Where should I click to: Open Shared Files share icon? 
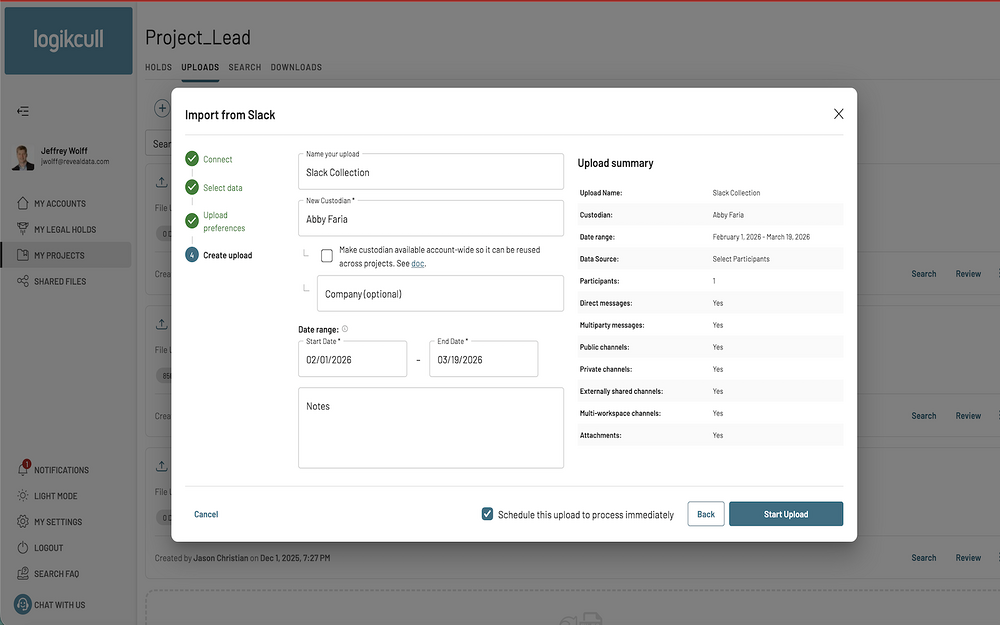(23, 281)
